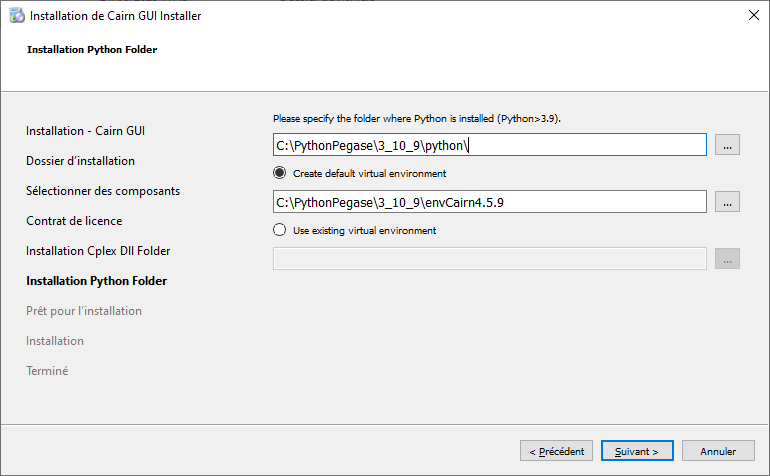
Task: Browse for the default virtual environment folder
Action: point(727,202)
